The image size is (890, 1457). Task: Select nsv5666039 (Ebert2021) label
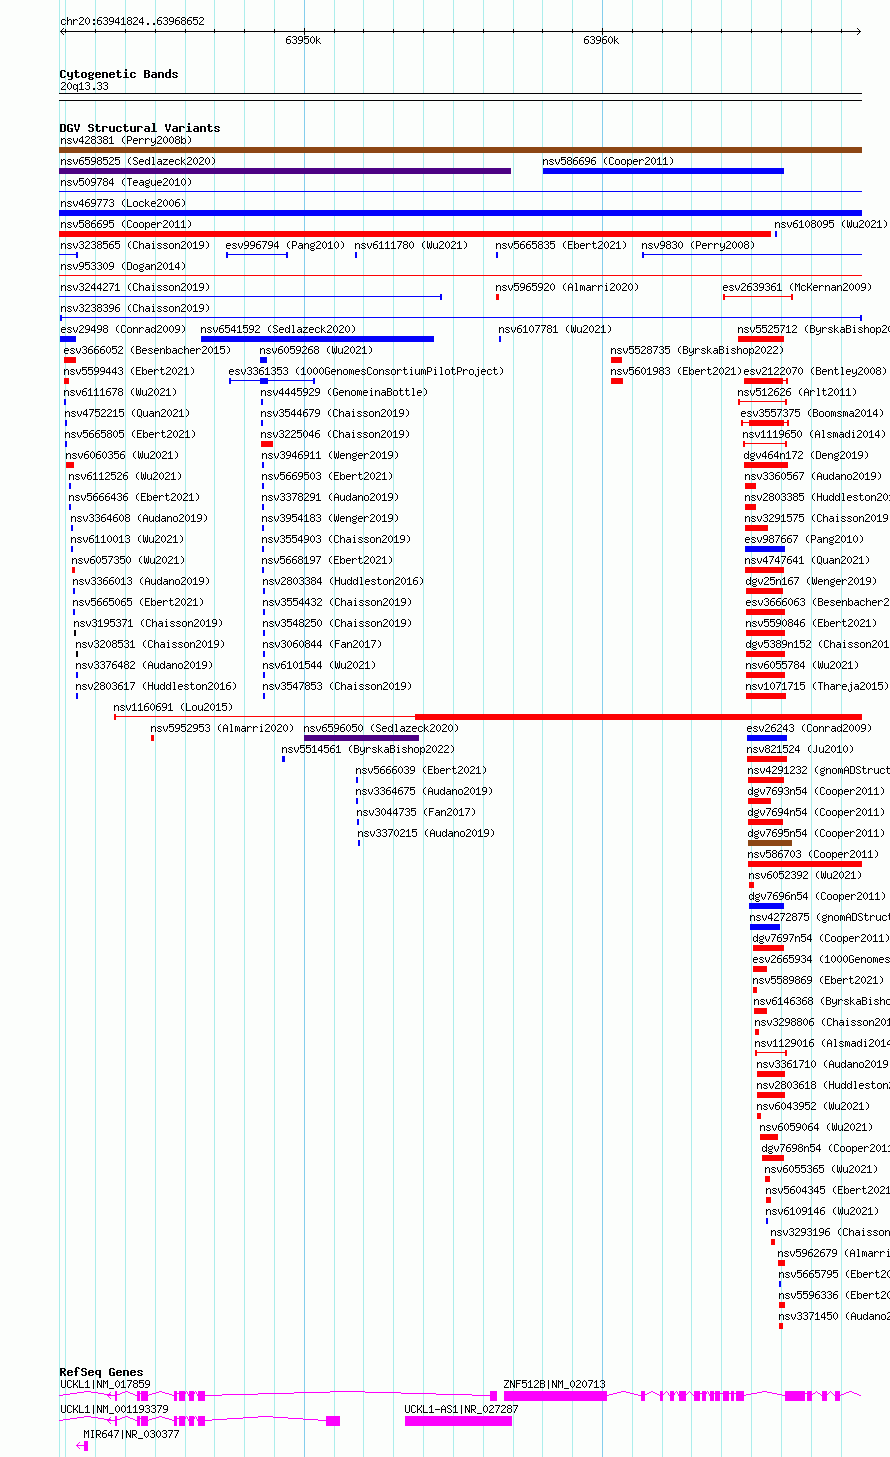pos(421,770)
